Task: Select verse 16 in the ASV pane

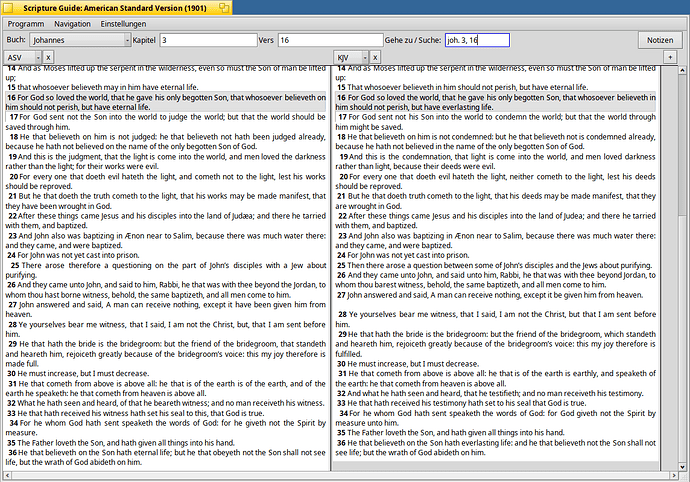Action: (165, 102)
